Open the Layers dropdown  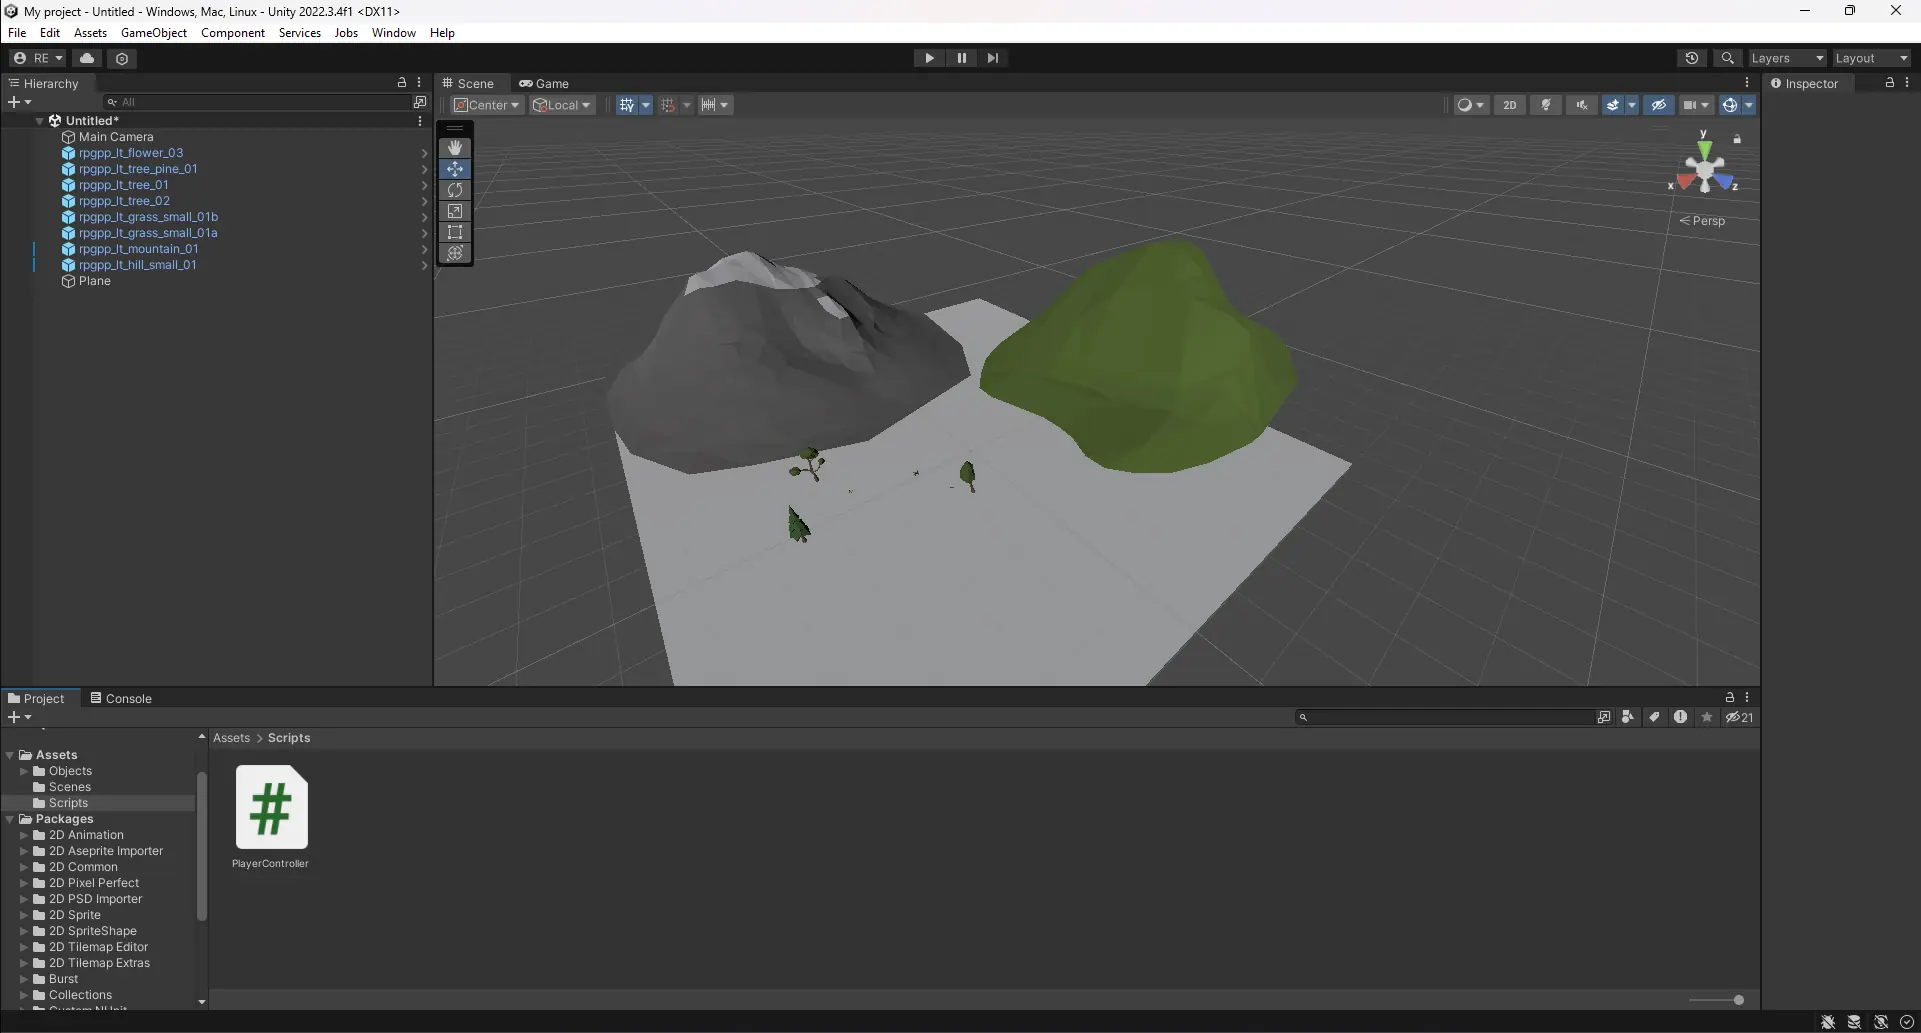coord(1788,58)
